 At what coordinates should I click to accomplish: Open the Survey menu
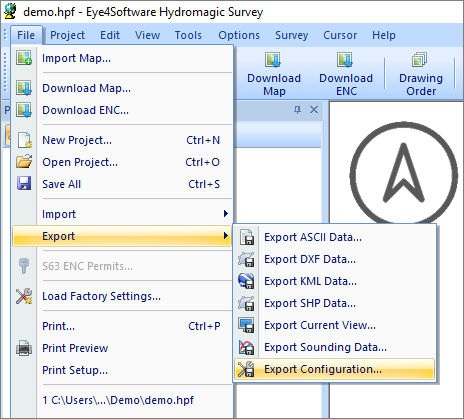coord(291,35)
